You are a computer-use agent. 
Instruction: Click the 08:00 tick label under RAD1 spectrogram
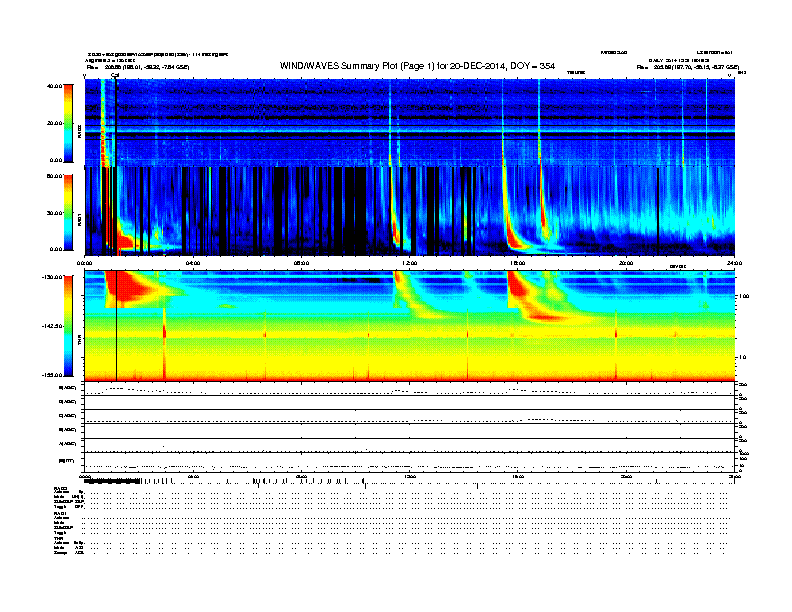coord(301,263)
